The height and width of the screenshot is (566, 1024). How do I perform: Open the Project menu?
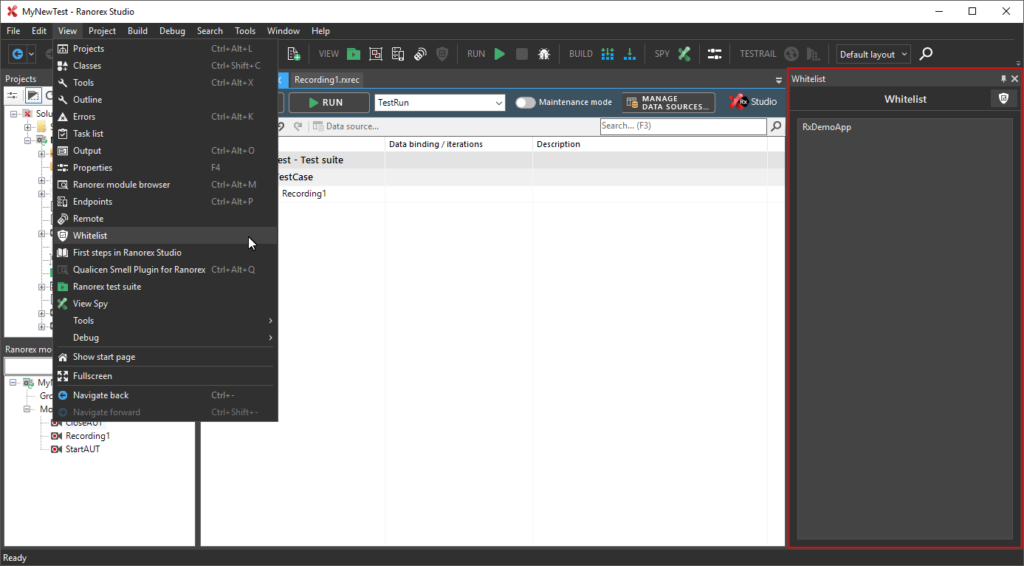coord(102,31)
